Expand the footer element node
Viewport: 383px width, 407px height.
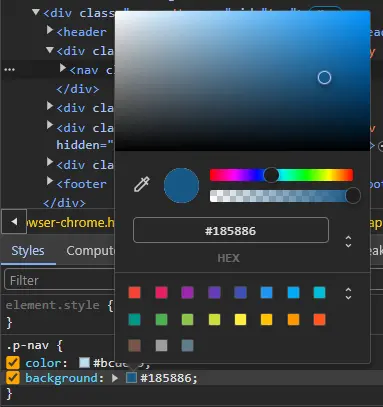(x=50, y=181)
